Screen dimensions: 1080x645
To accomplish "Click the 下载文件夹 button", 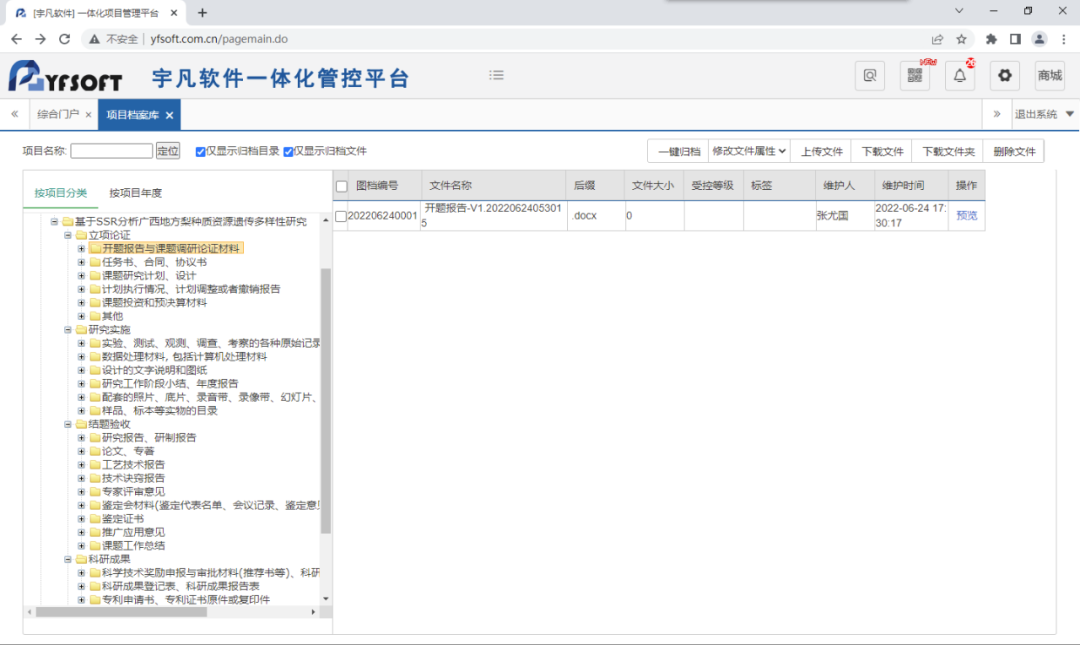I will click(948, 152).
